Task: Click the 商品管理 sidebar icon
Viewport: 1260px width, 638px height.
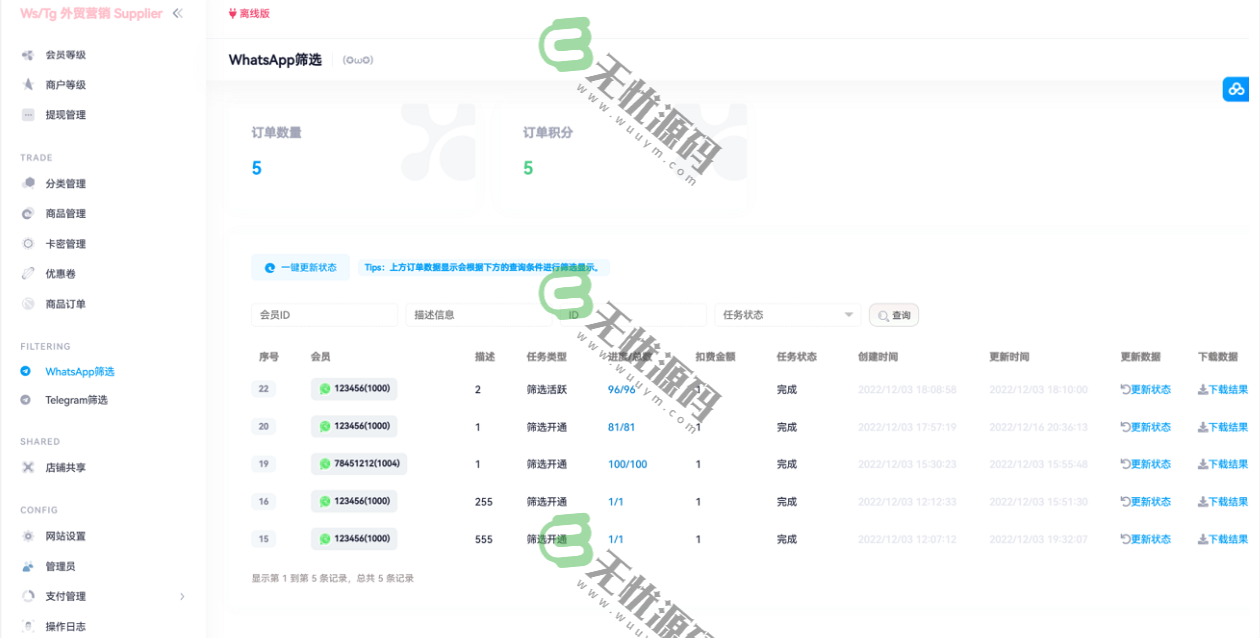Action: (30, 213)
